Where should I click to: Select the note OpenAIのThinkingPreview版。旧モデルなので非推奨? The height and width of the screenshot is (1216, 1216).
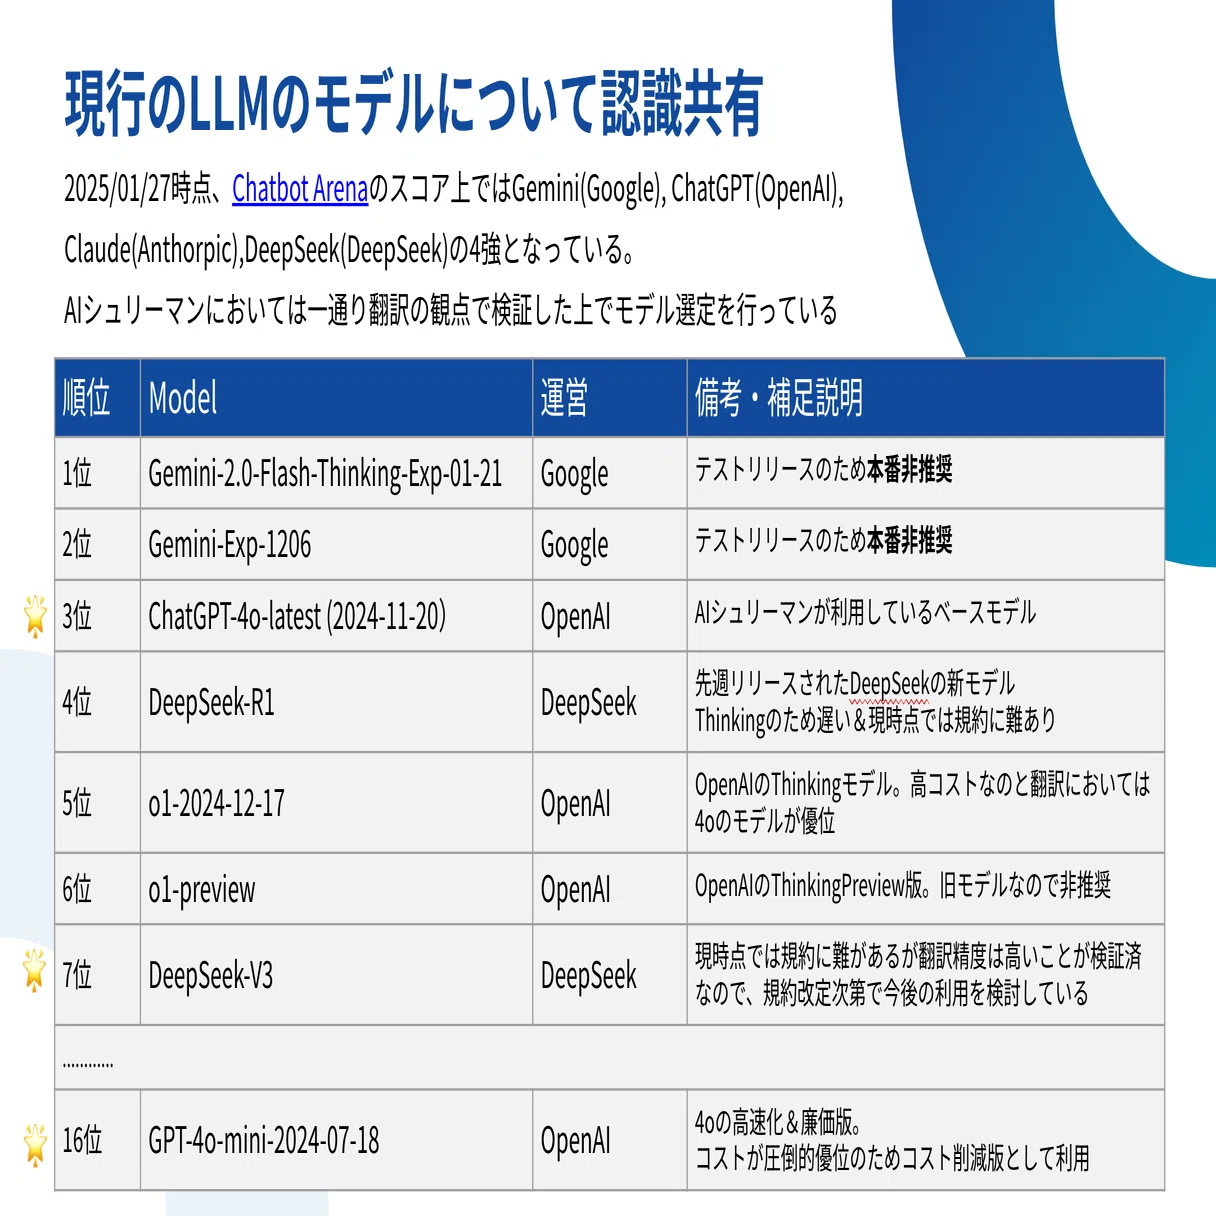(903, 885)
